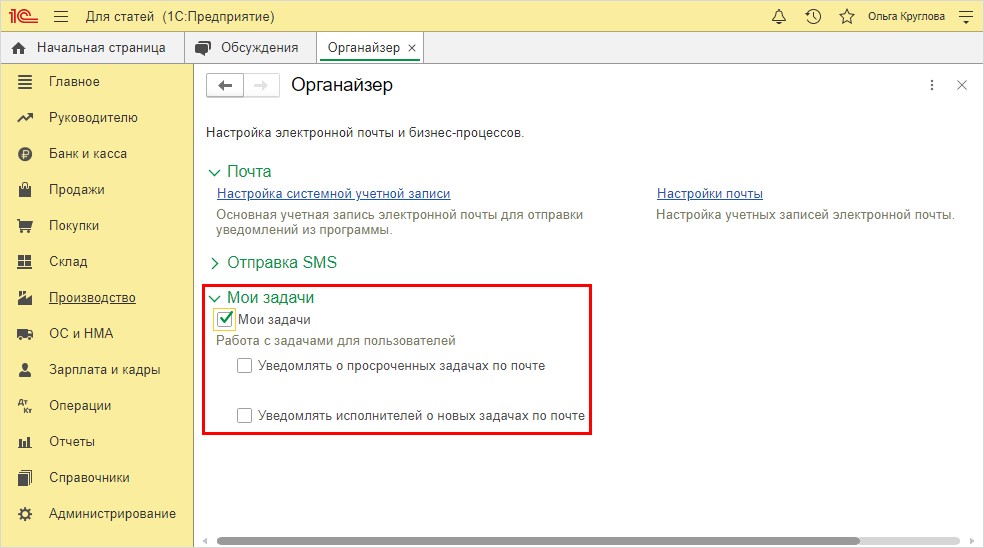984x548 pixels.
Task: Click the Продажи bag icon
Action: coord(25,190)
